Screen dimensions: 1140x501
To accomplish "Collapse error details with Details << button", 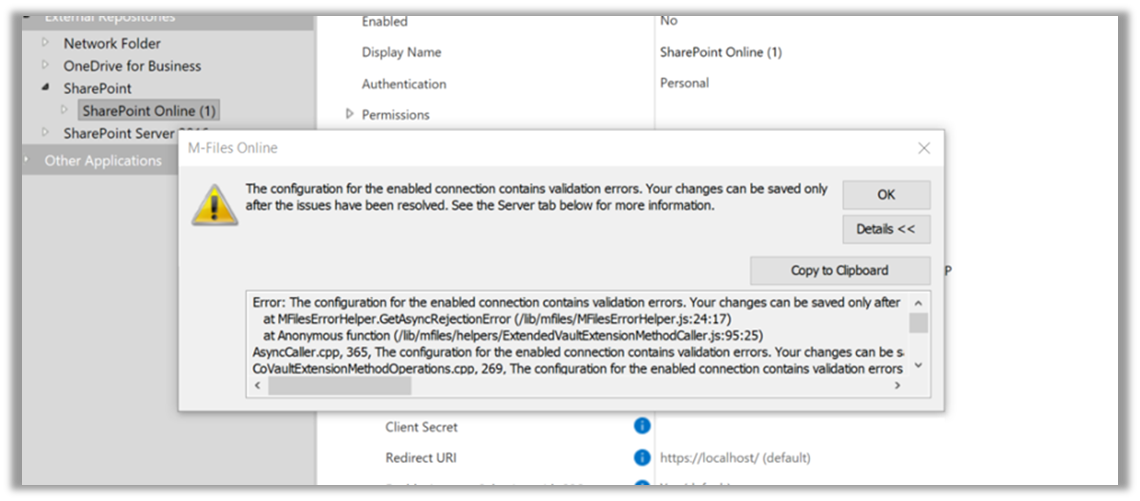I will [886, 229].
